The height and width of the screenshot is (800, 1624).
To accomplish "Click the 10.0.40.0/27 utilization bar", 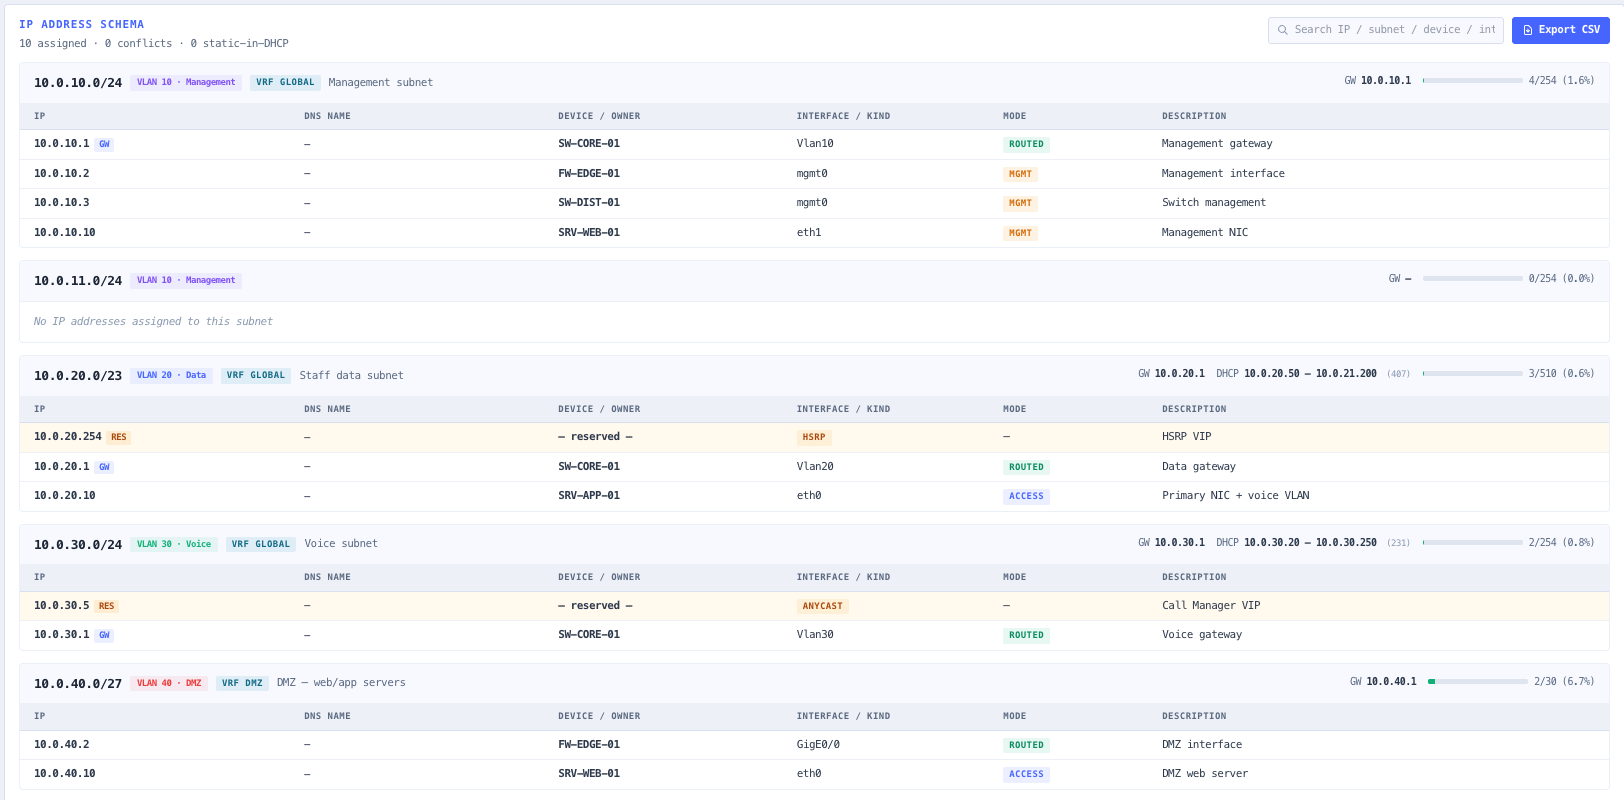I will 1478,682.
